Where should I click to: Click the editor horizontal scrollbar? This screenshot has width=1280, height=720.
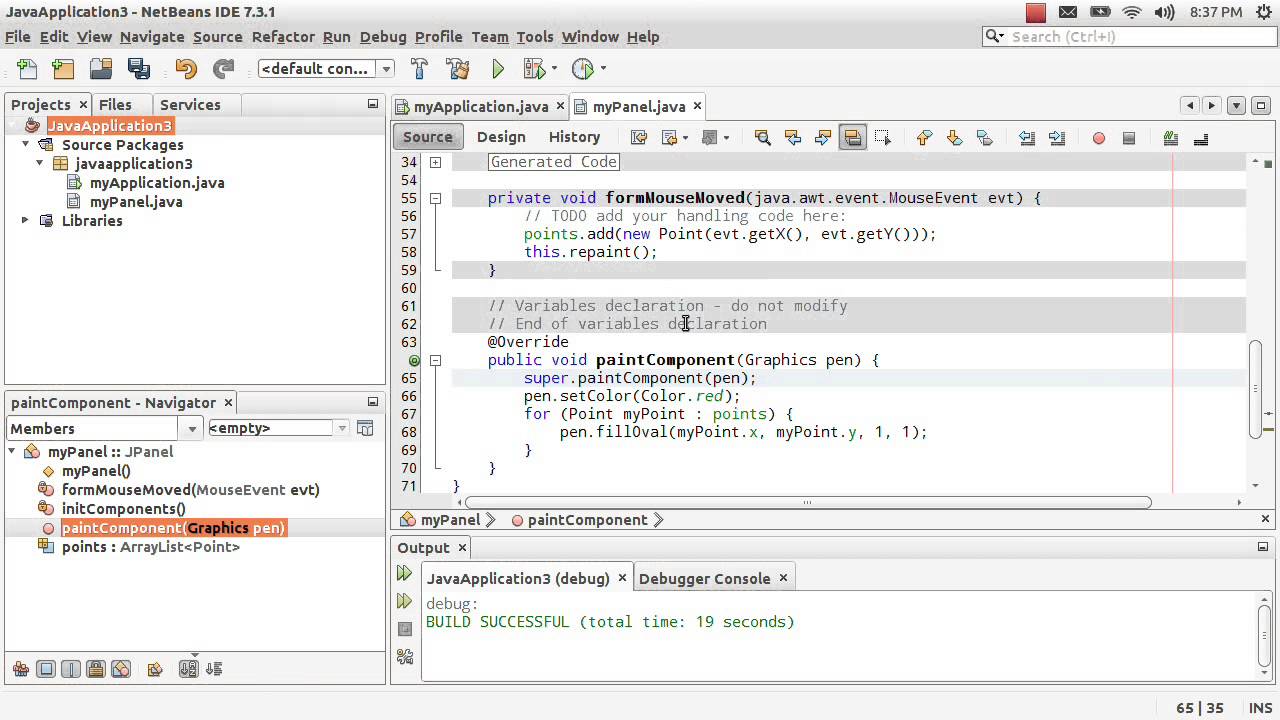coord(808,502)
